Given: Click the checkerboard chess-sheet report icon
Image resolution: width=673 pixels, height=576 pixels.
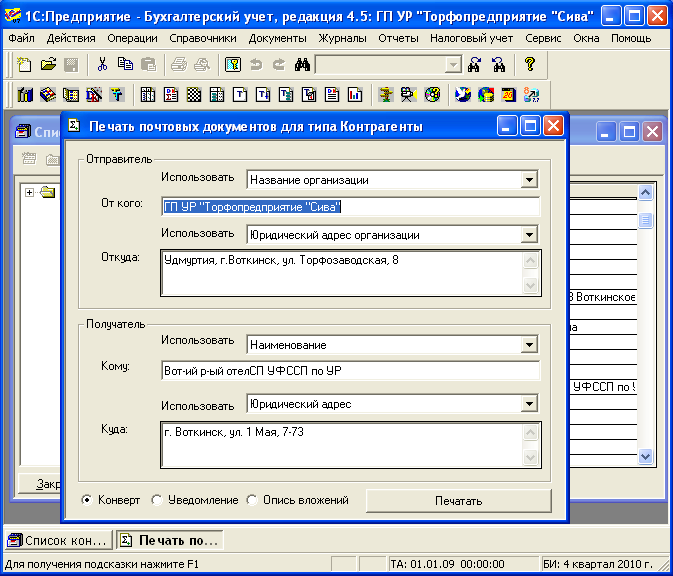Looking at the screenshot, I should tap(194, 94).
